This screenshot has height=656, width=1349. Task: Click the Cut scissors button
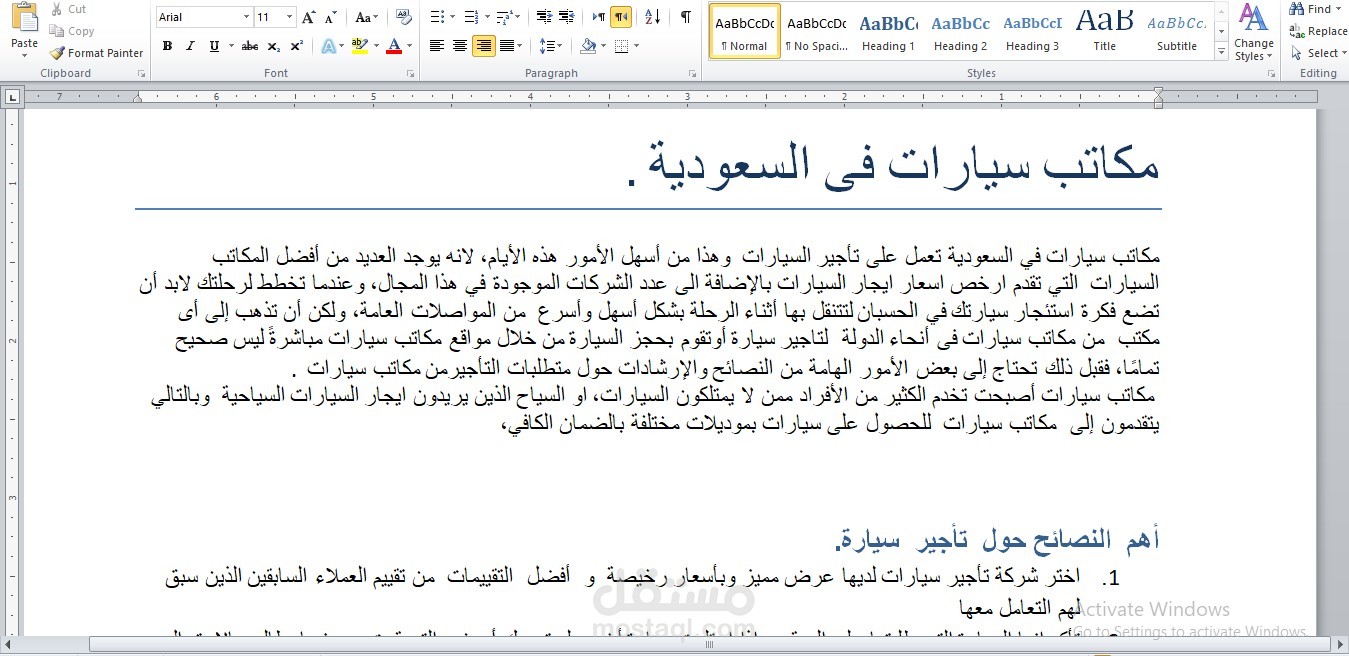(67, 9)
